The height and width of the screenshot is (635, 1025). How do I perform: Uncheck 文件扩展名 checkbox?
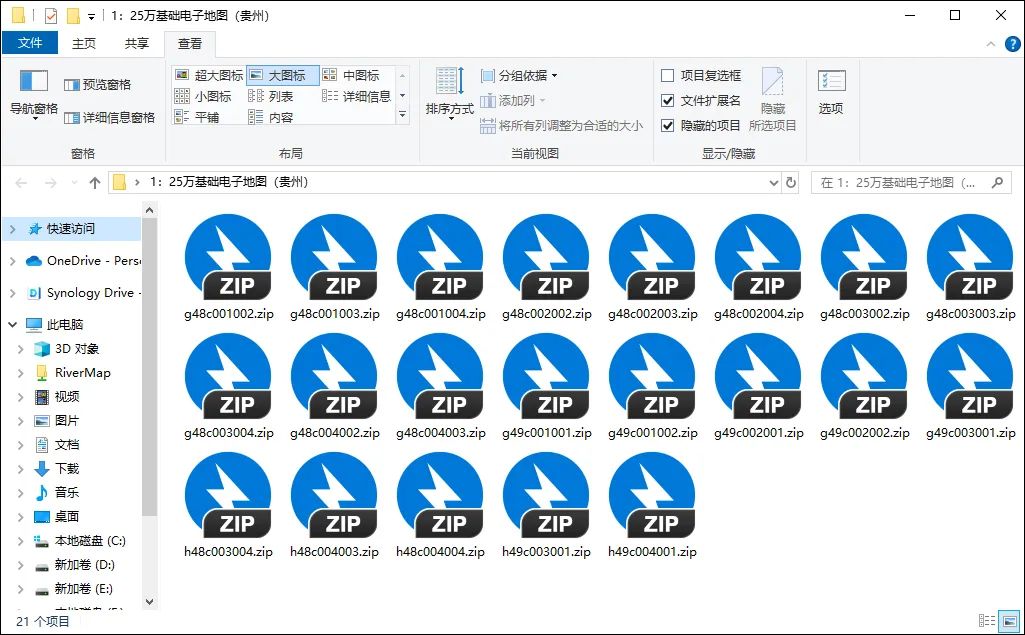coord(667,101)
